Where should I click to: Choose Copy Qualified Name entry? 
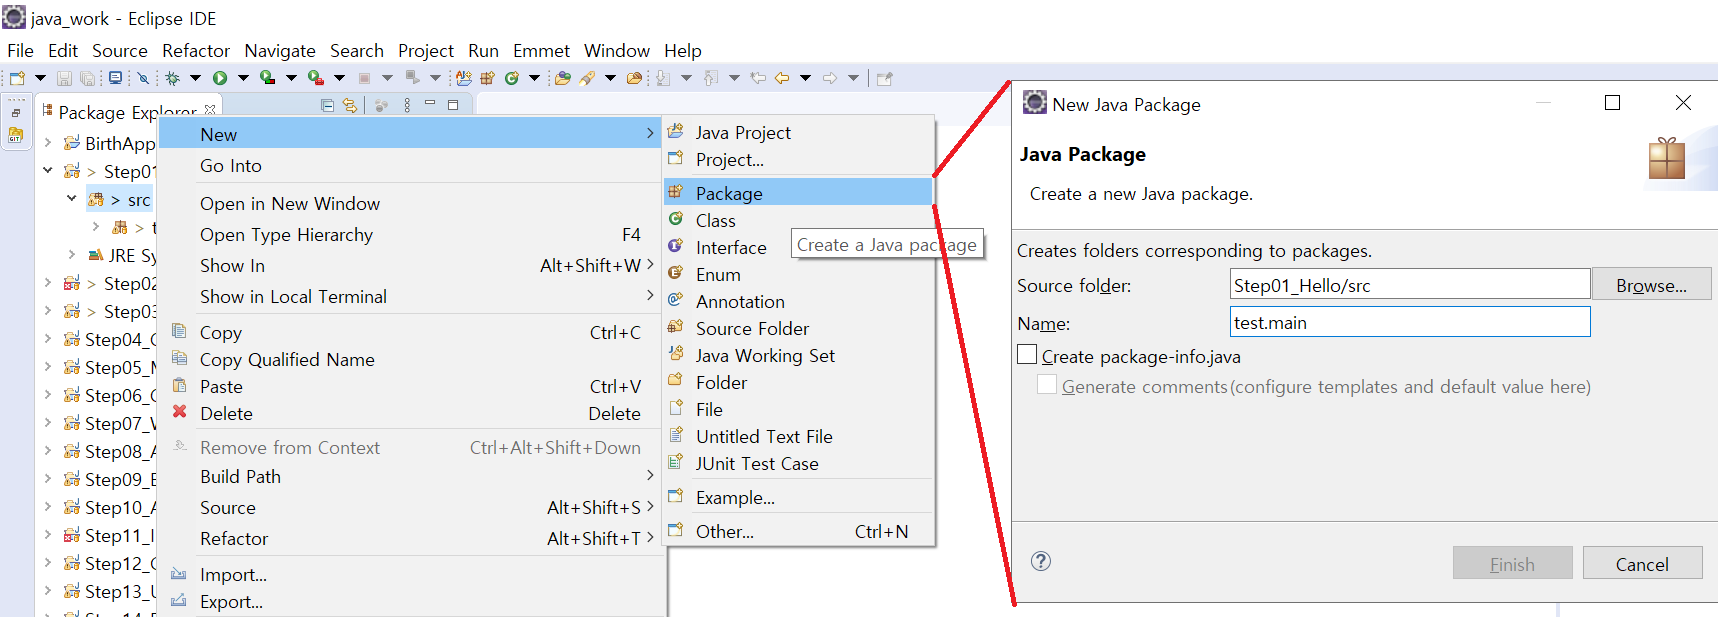(410, 359)
